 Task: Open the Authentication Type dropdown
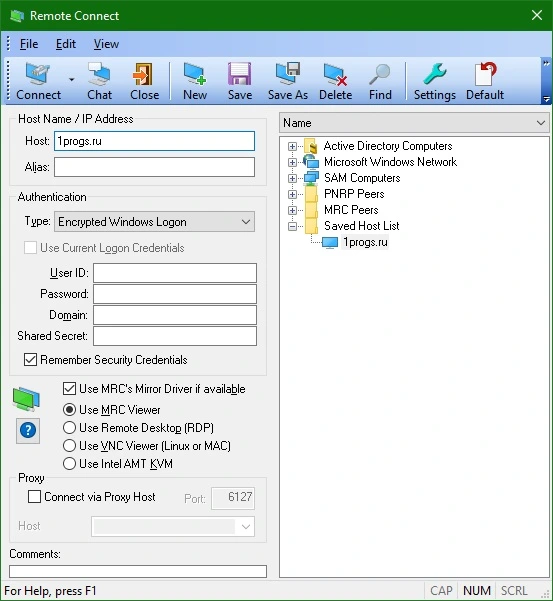154,222
